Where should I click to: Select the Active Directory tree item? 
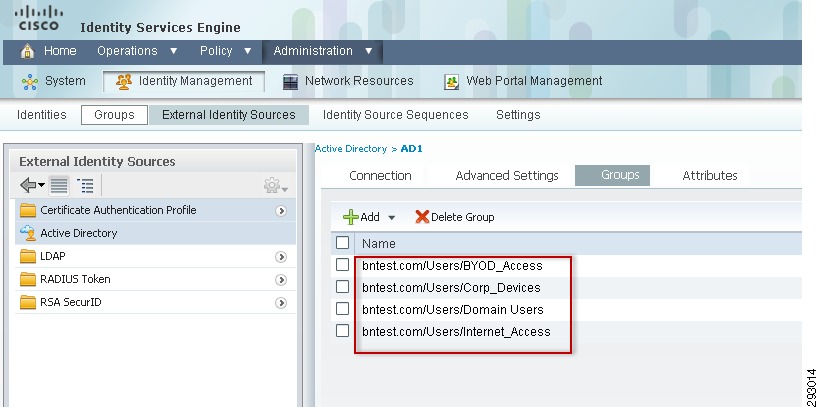pyautogui.click(x=79, y=233)
